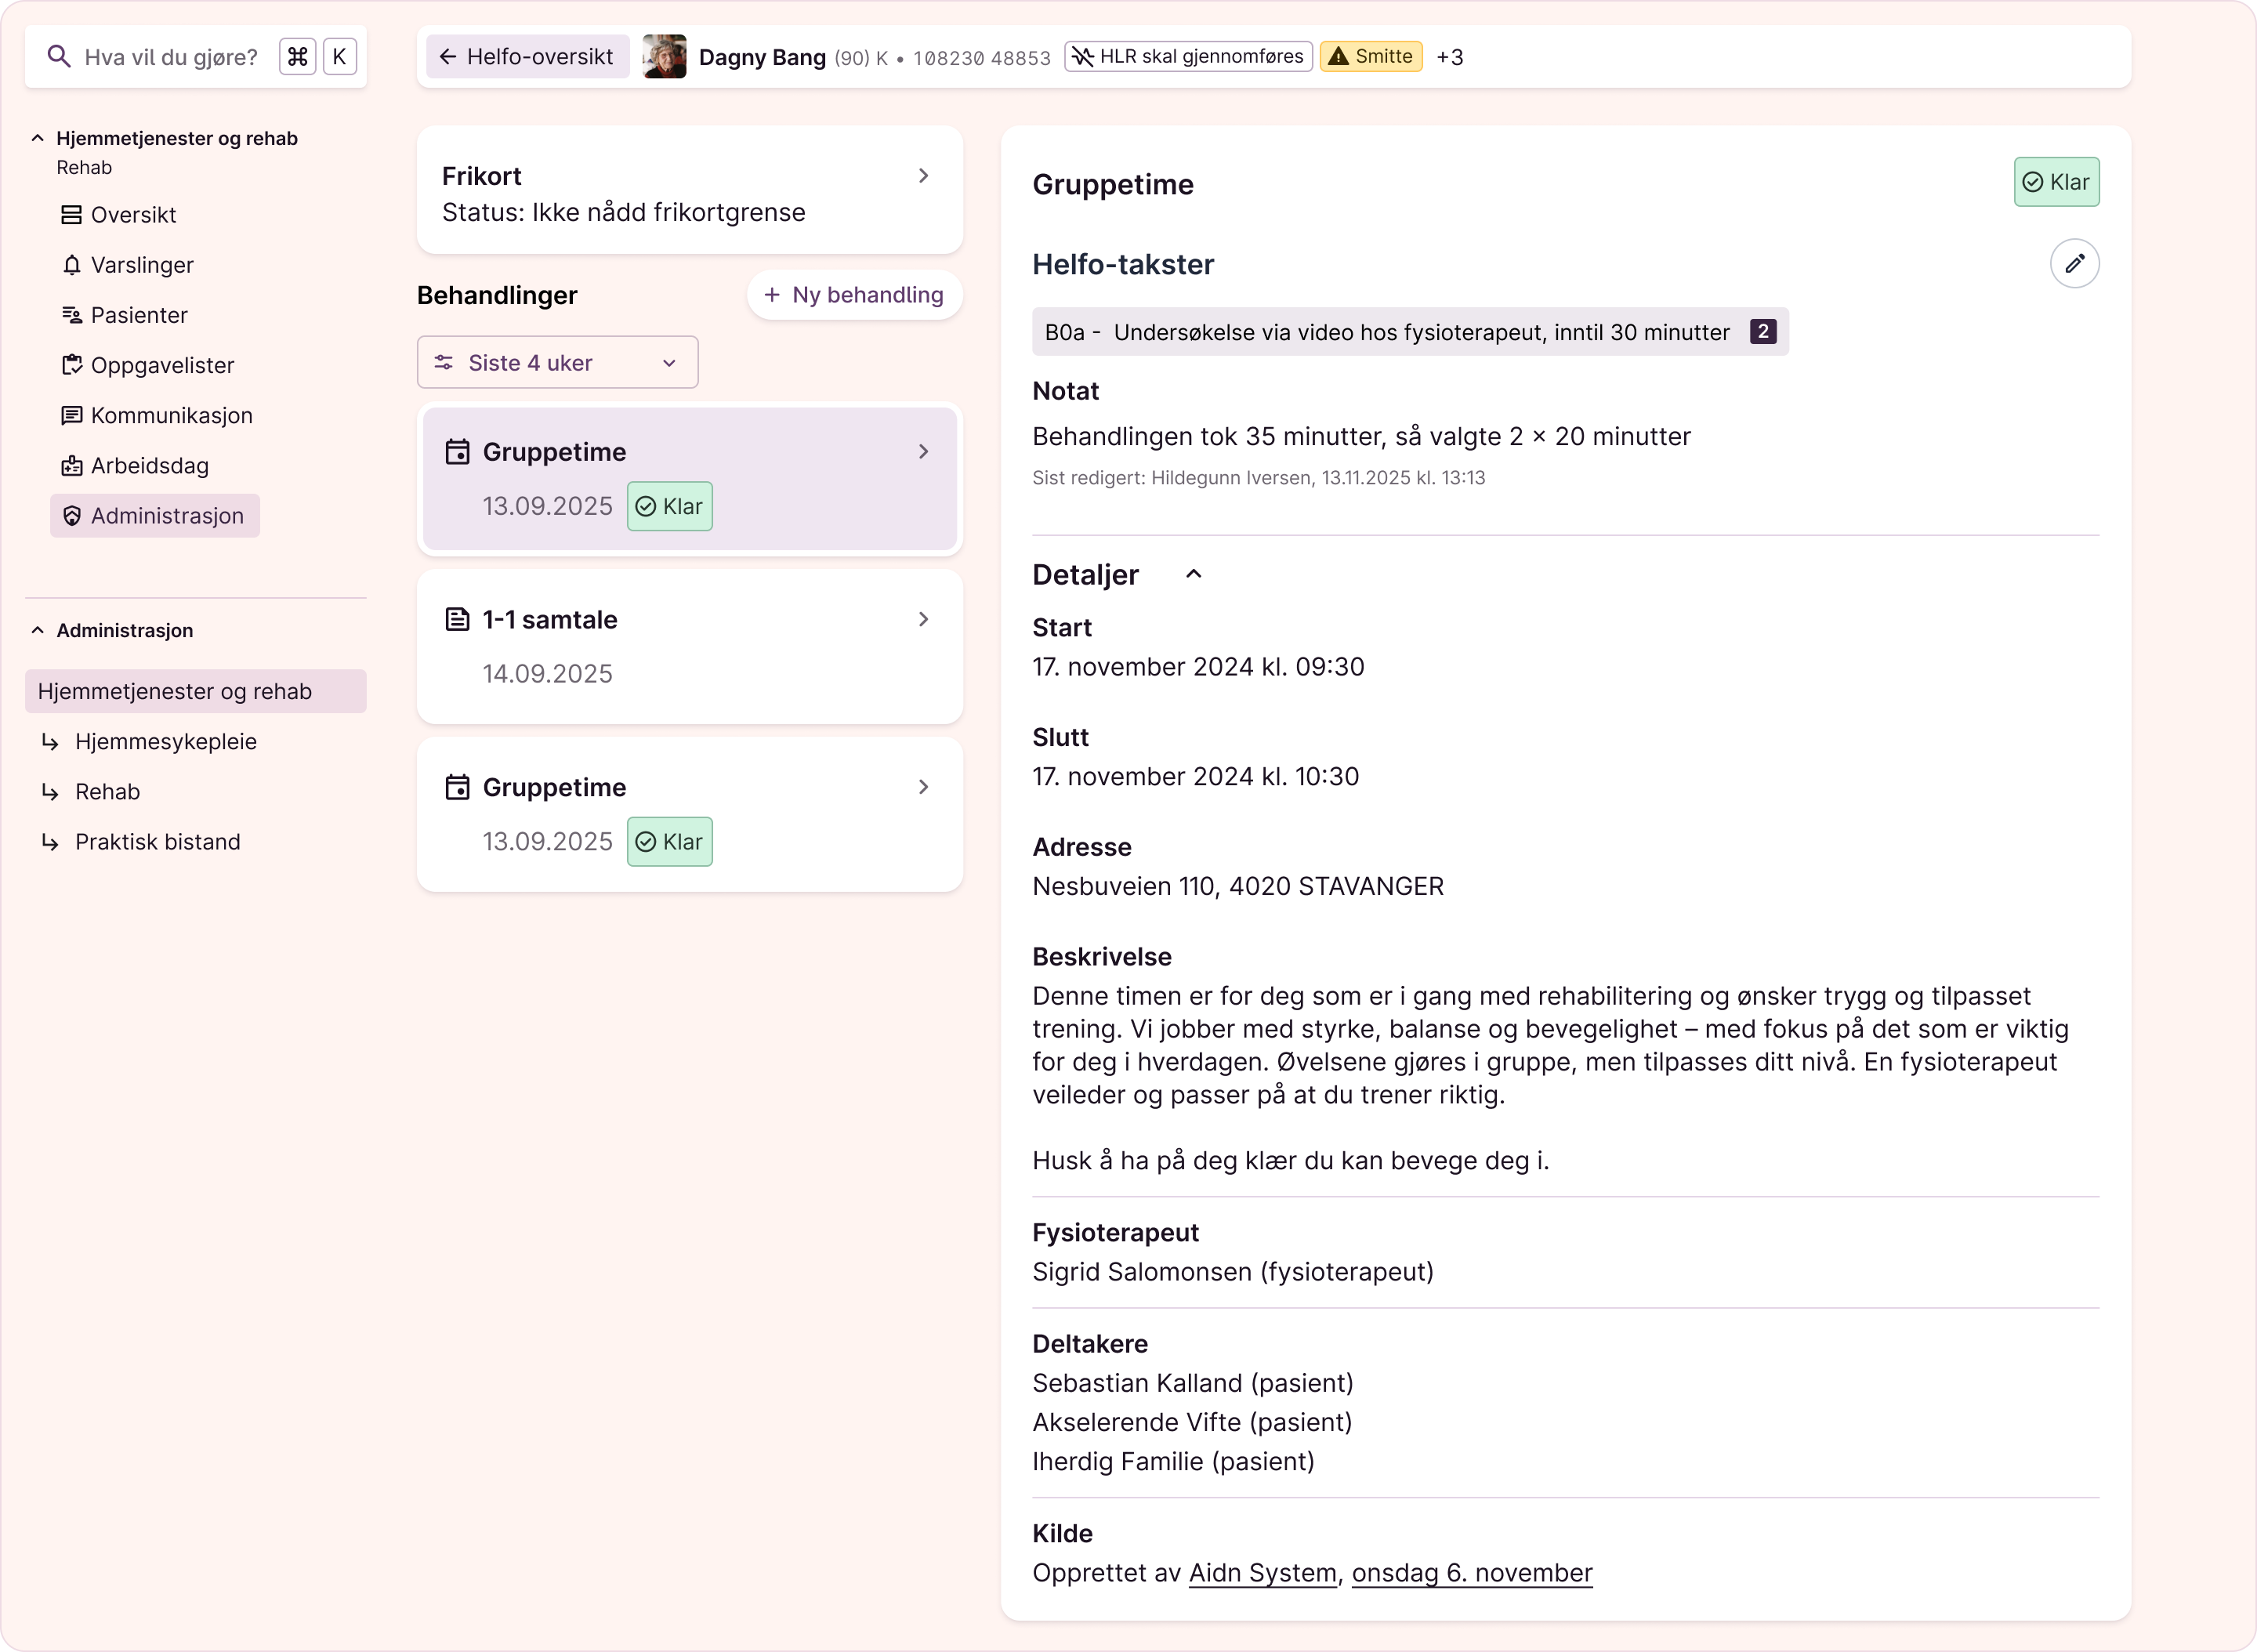Screen dimensions: 2257x1652
Task: Open the 1-1 samtale treatment card
Action: click(689, 646)
